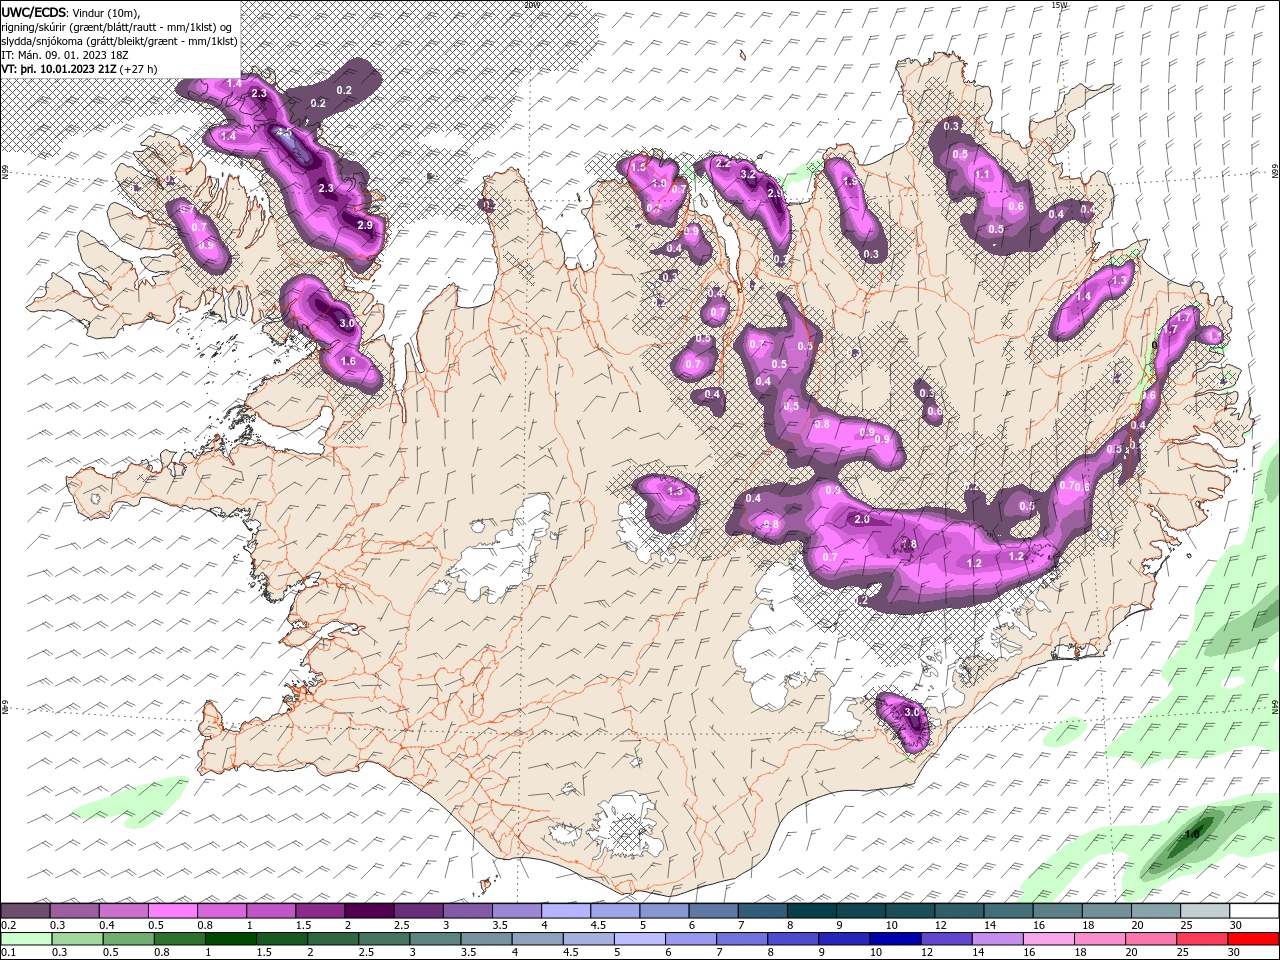
Task: Pick the dark mauve 0.2–0.3 snow legend swatch
Action: click(x=25, y=911)
